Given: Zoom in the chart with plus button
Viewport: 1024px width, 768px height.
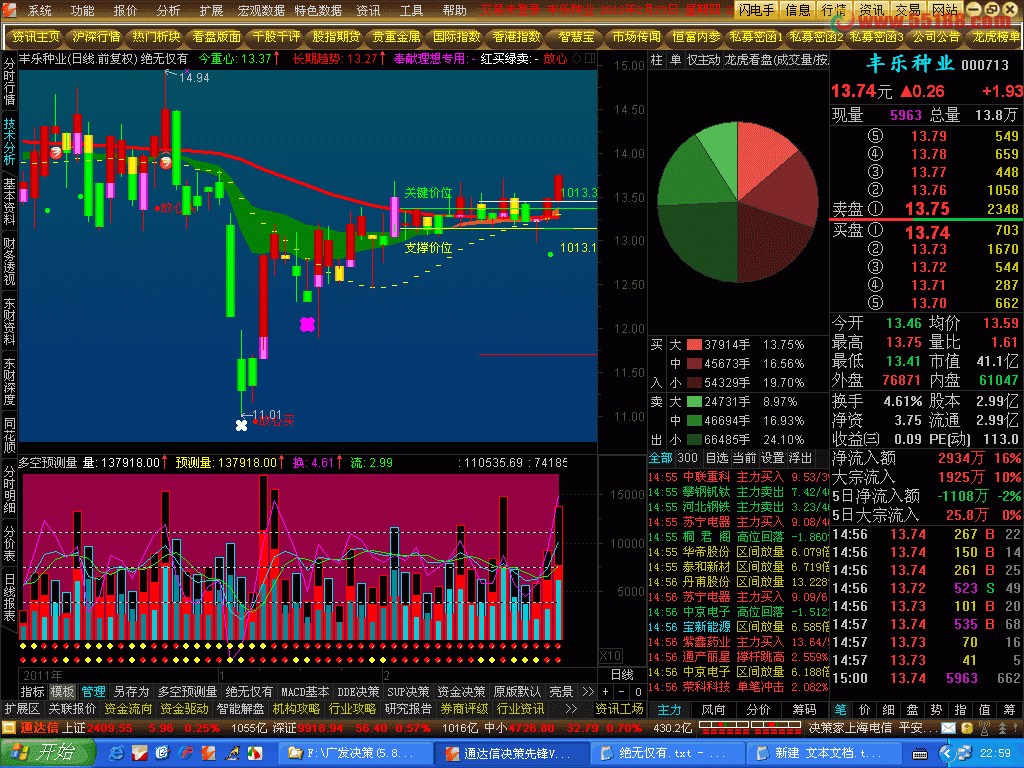Looking at the screenshot, I should click(605, 692).
